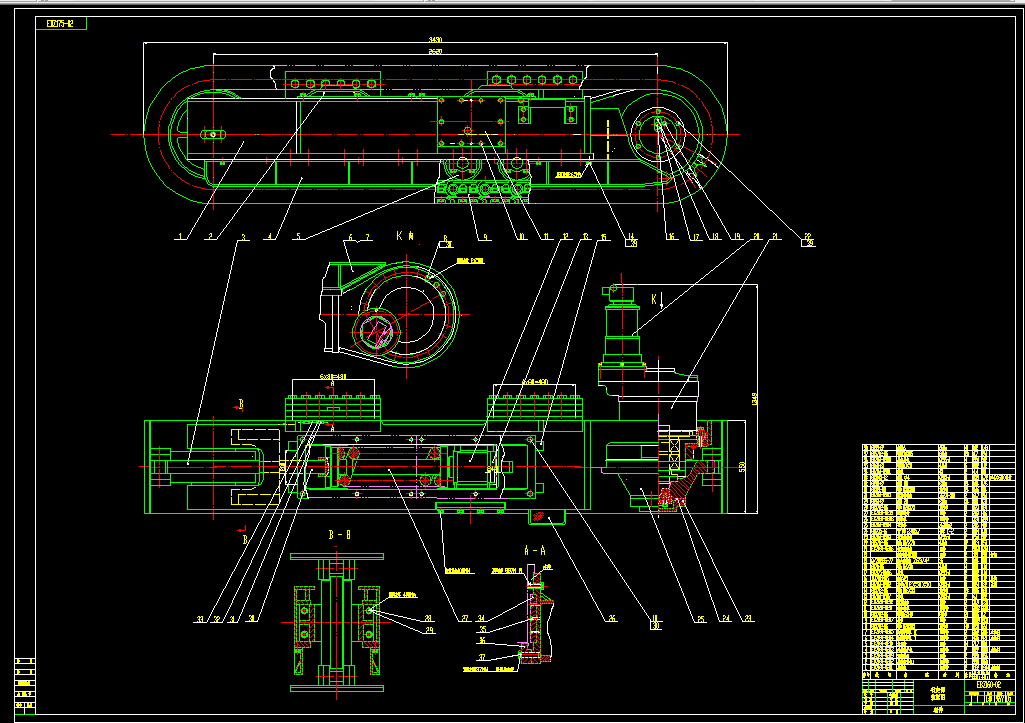Click part callout number 29

429,630
